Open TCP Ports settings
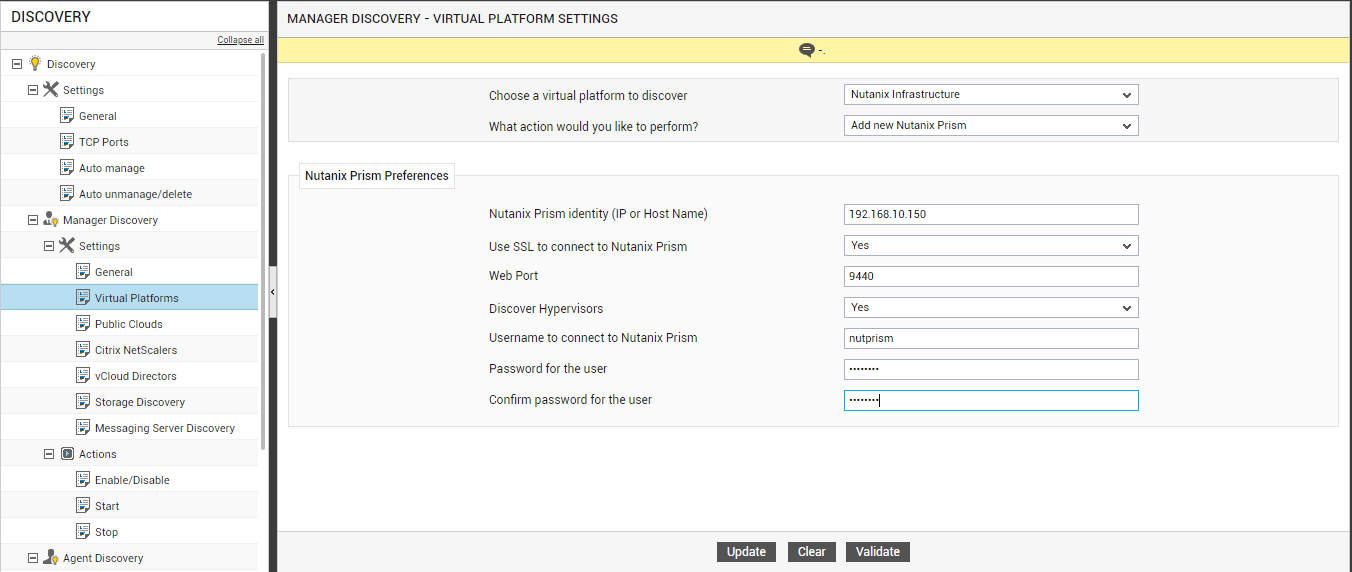This screenshot has width=1352, height=572. click(104, 142)
